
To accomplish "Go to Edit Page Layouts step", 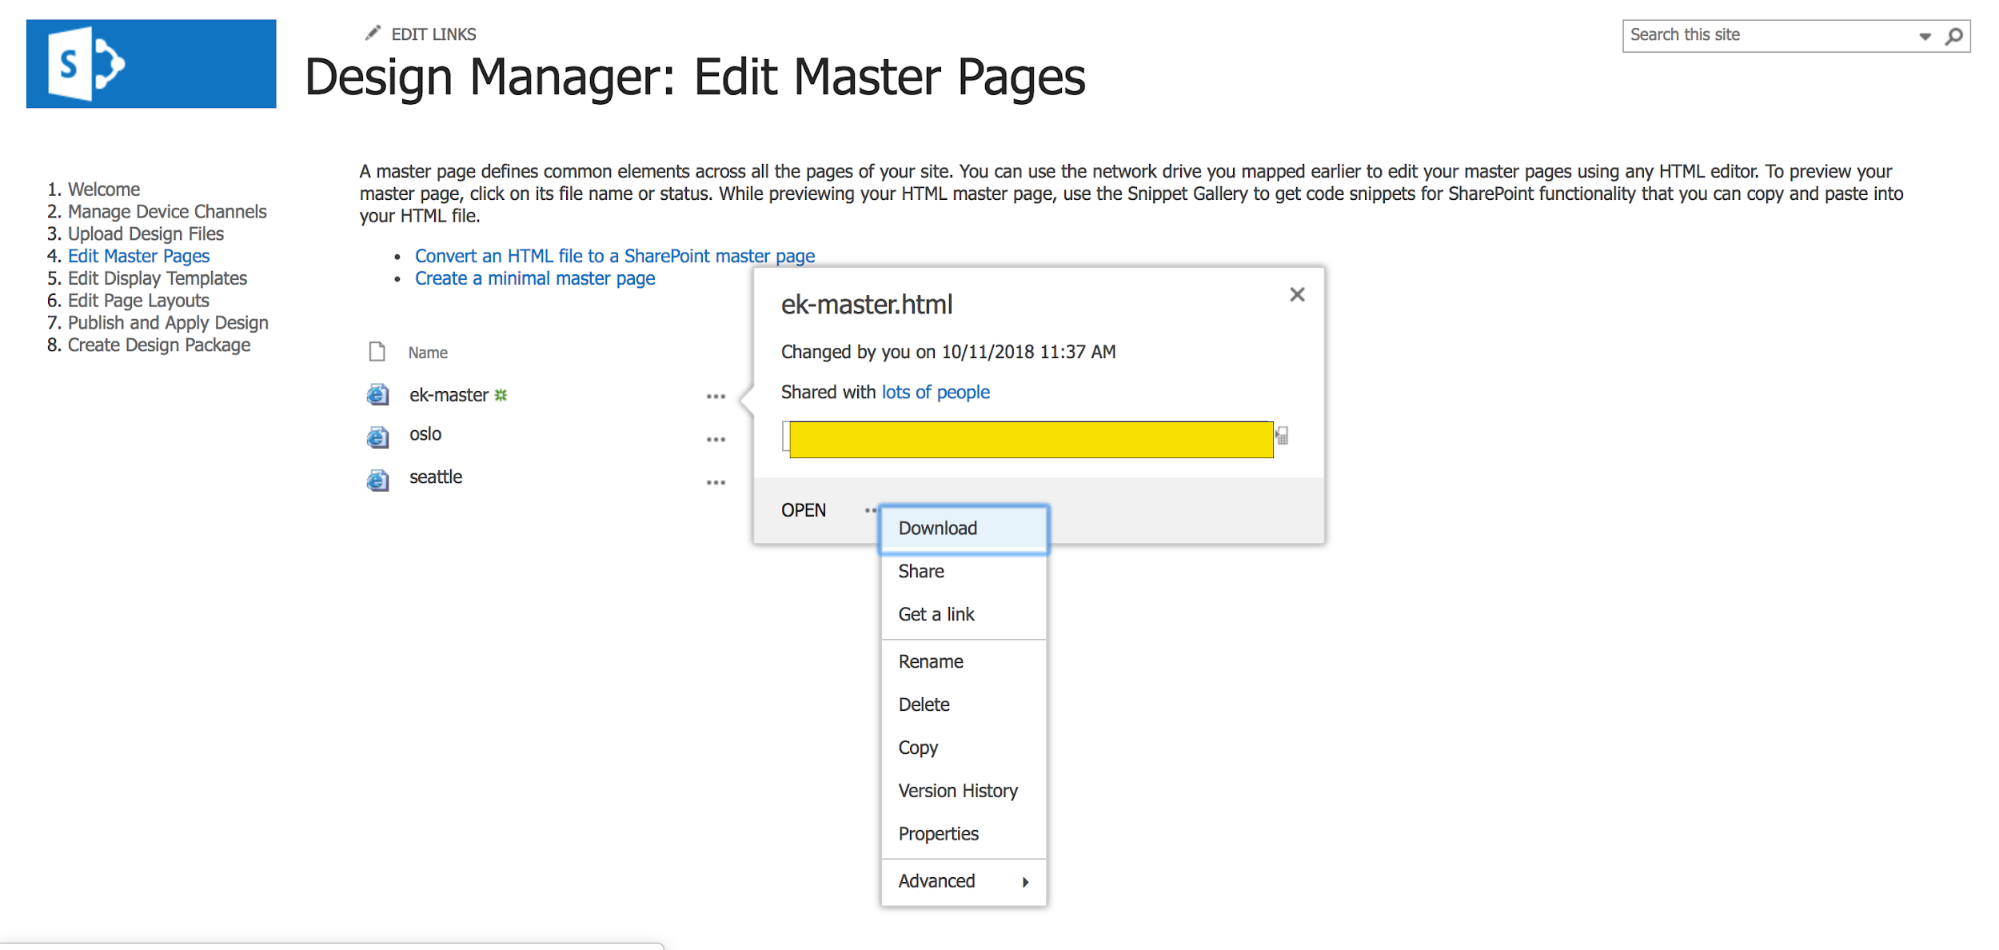I will (139, 300).
